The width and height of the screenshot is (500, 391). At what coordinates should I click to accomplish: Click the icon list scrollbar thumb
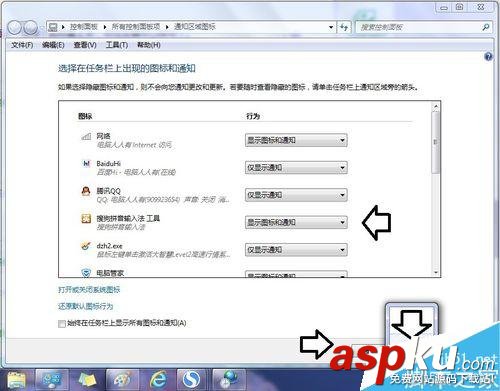click(x=435, y=142)
